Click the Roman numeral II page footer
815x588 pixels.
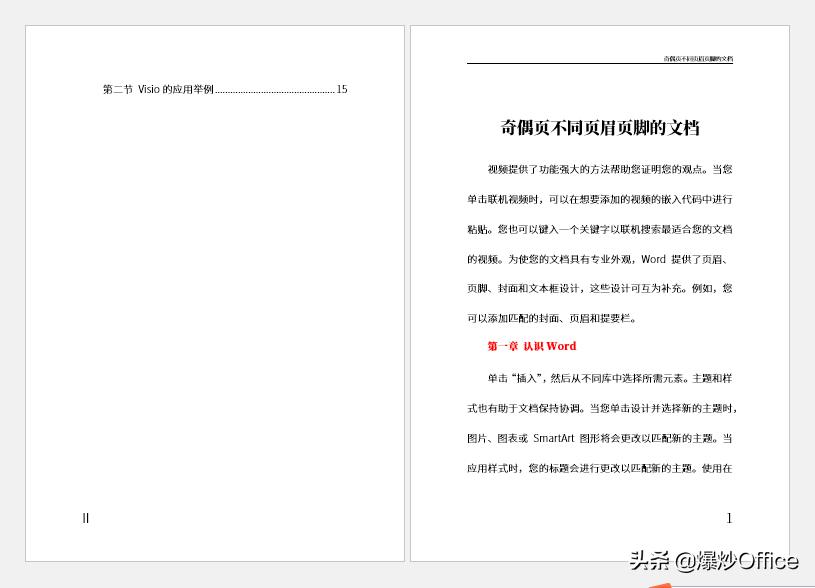click(x=85, y=518)
